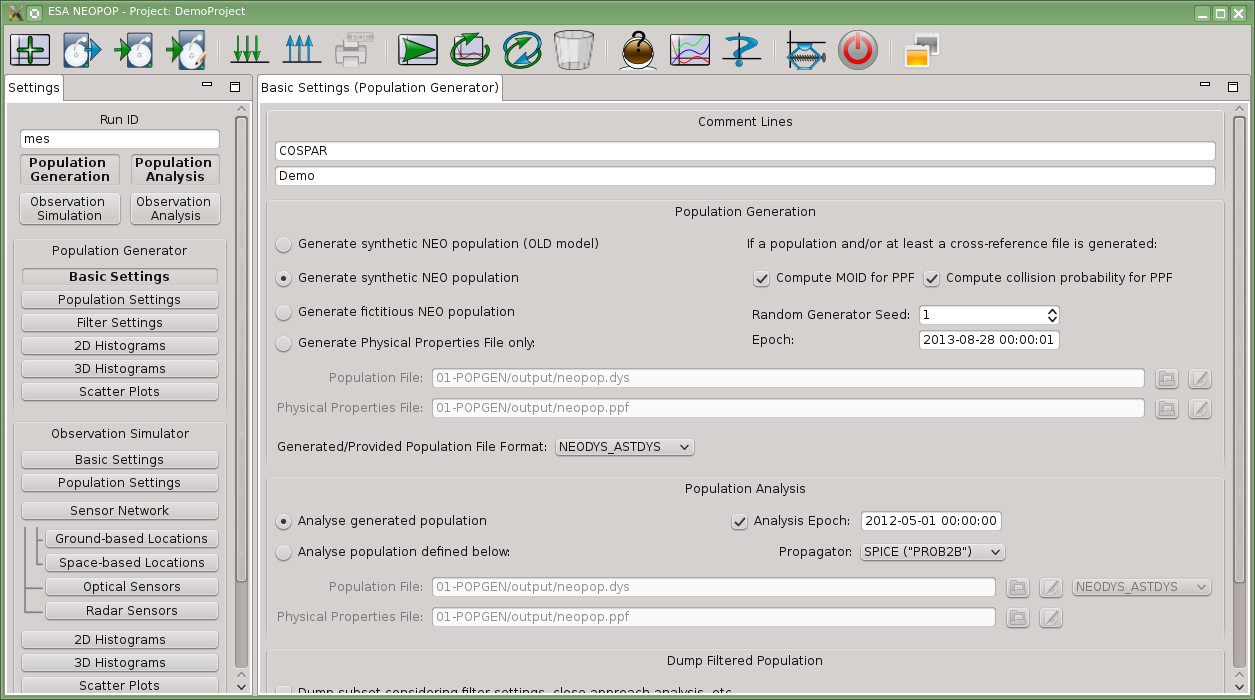Minimize the Basic Settings editor panel
Screen dimensions: 1255x700
(1205, 86)
